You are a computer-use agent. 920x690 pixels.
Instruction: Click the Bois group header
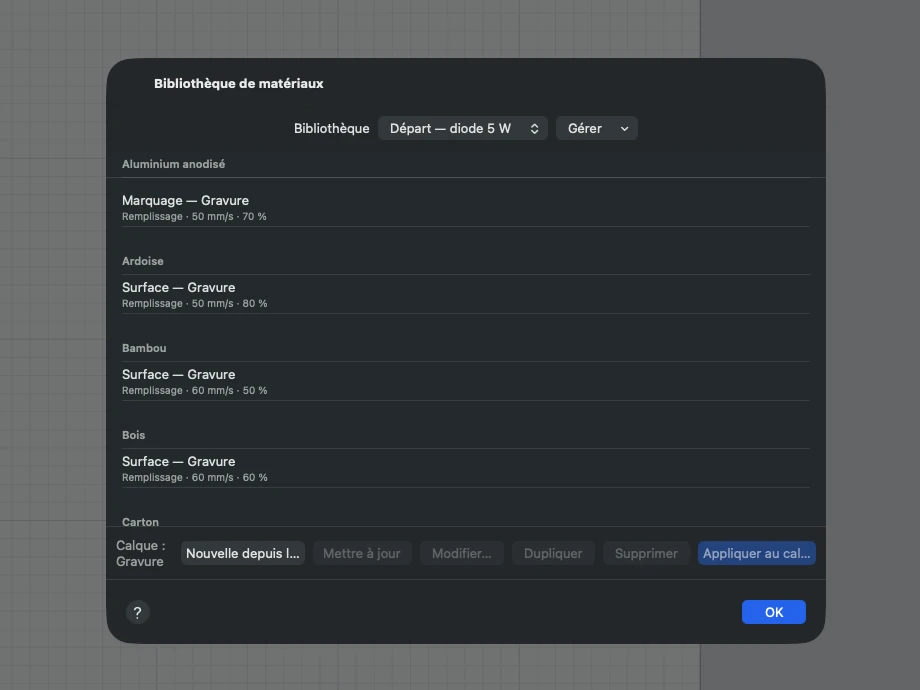pyautogui.click(x=133, y=435)
